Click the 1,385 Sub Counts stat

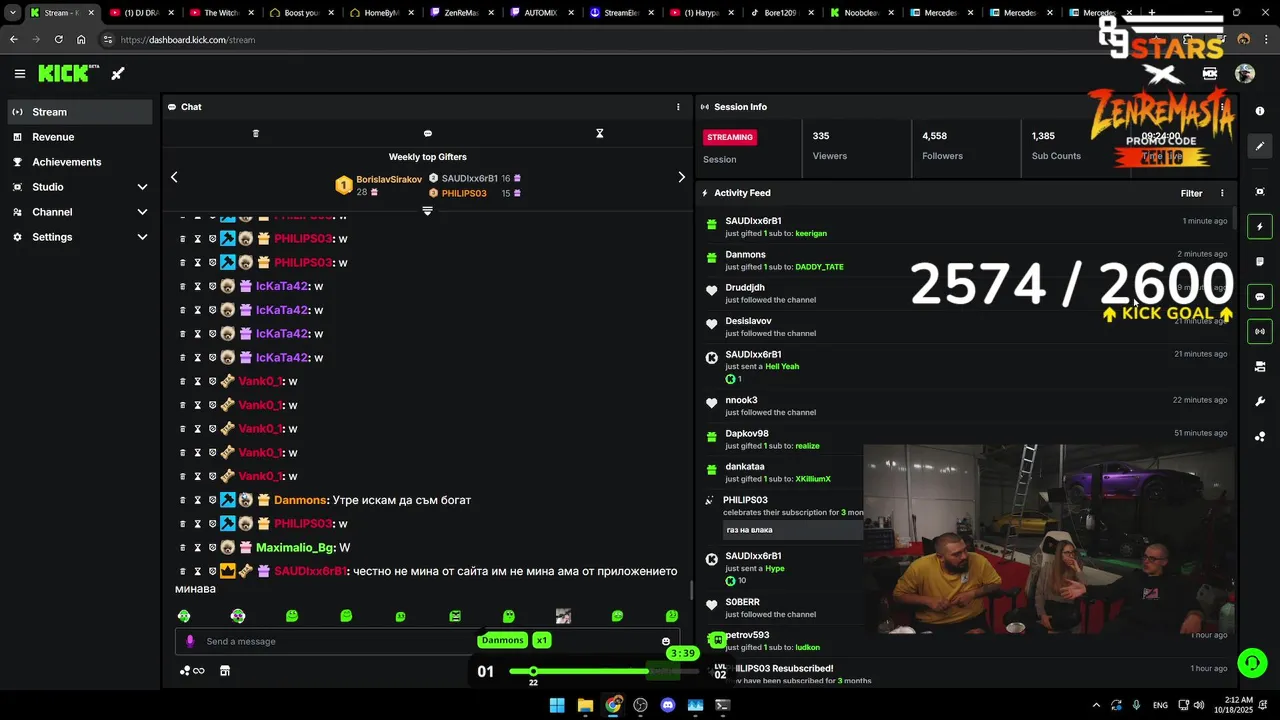(x=1056, y=146)
